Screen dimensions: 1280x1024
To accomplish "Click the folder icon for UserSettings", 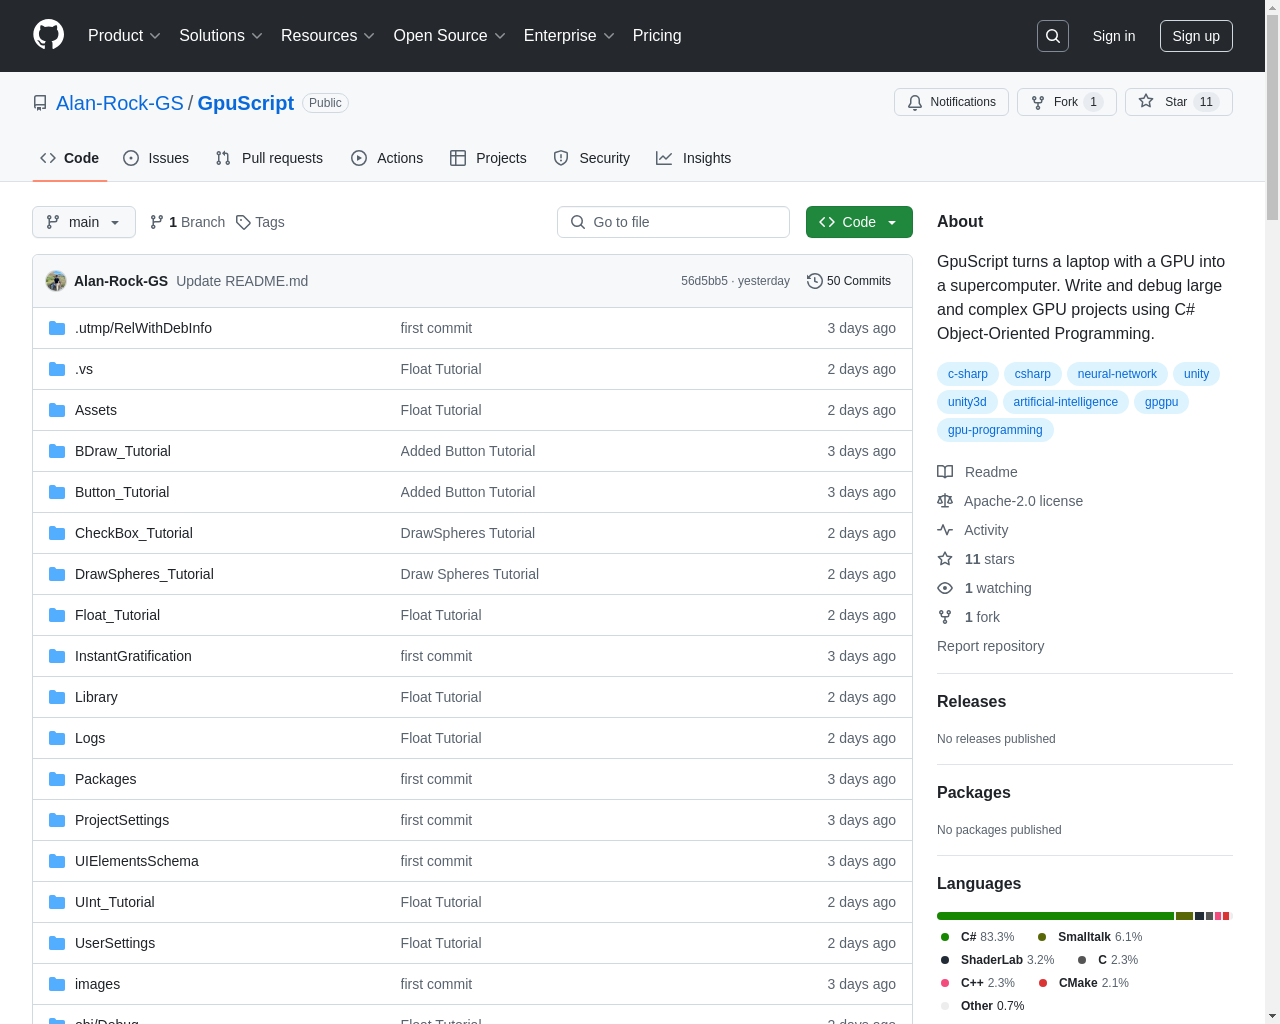I will pos(57,943).
